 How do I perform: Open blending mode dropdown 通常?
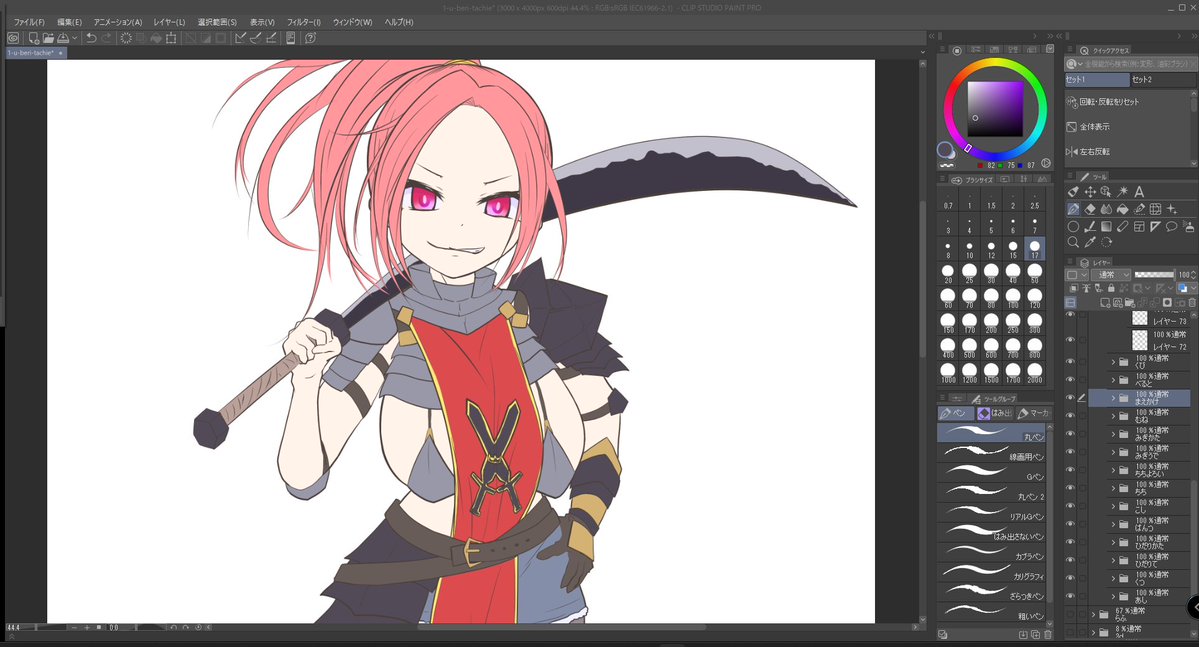click(1112, 275)
